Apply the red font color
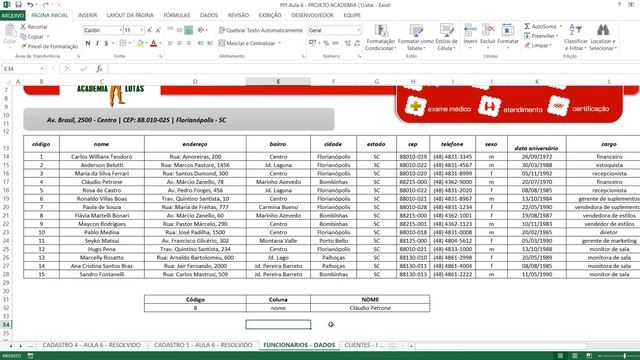The width and height of the screenshot is (640, 360). click(x=153, y=43)
